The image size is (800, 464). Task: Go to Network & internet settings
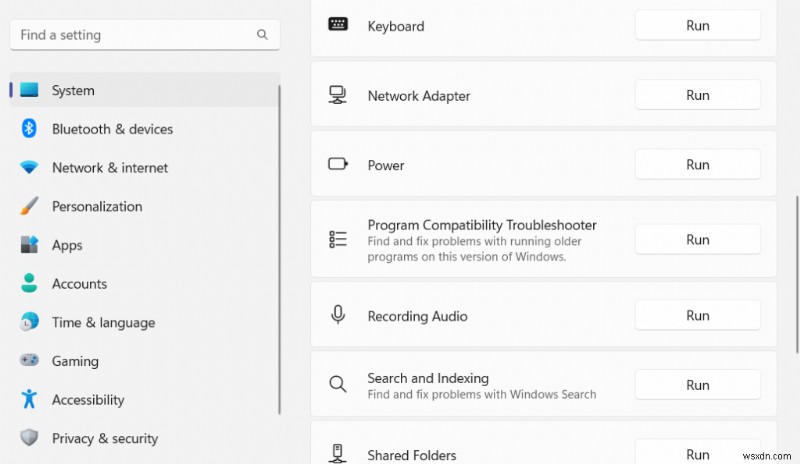coord(145,167)
